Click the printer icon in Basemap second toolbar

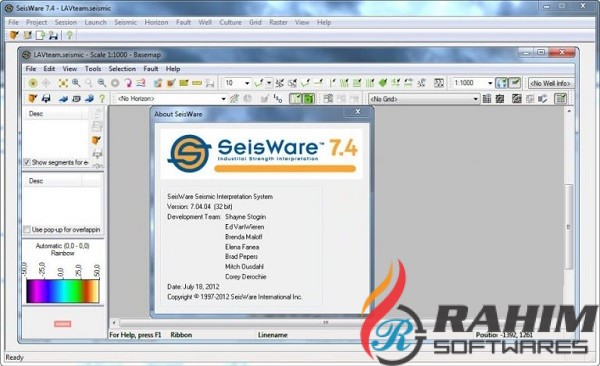(x=46, y=98)
